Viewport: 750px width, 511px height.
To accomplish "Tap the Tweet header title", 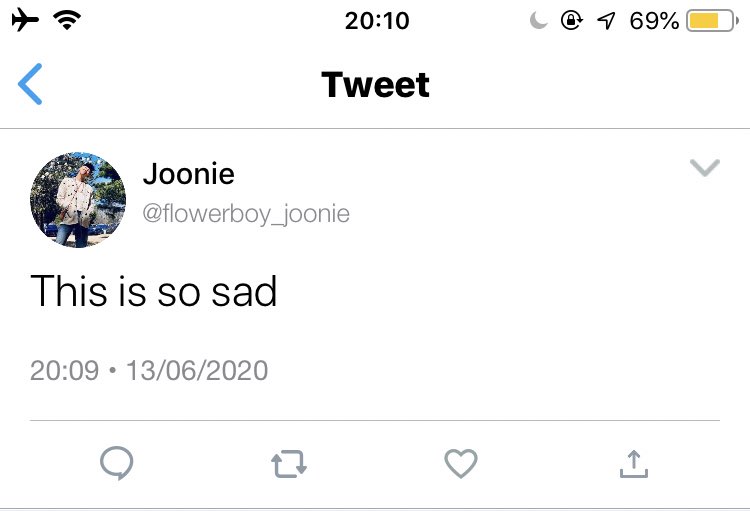I will click(375, 84).
